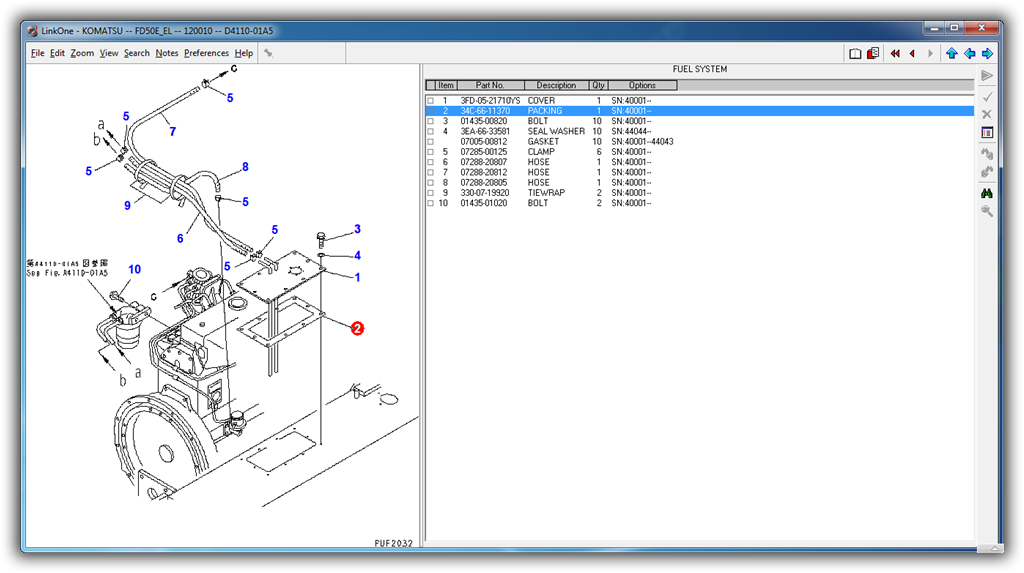Click the checkmark icon in side toolbar
The image size is (1024, 573).
click(x=987, y=97)
